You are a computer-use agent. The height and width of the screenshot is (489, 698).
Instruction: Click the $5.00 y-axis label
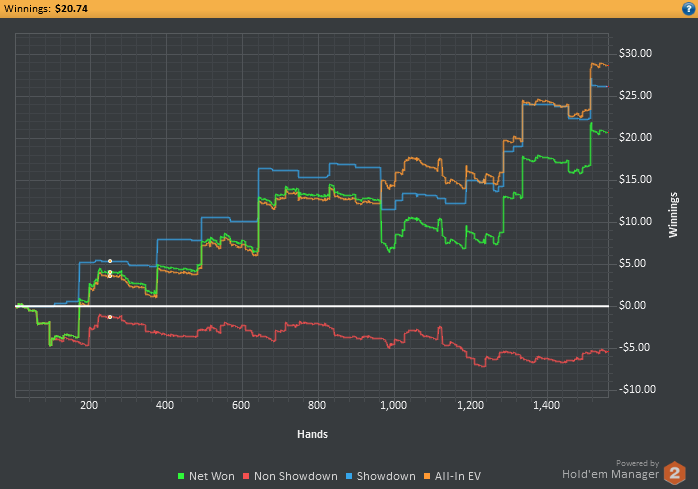point(632,263)
